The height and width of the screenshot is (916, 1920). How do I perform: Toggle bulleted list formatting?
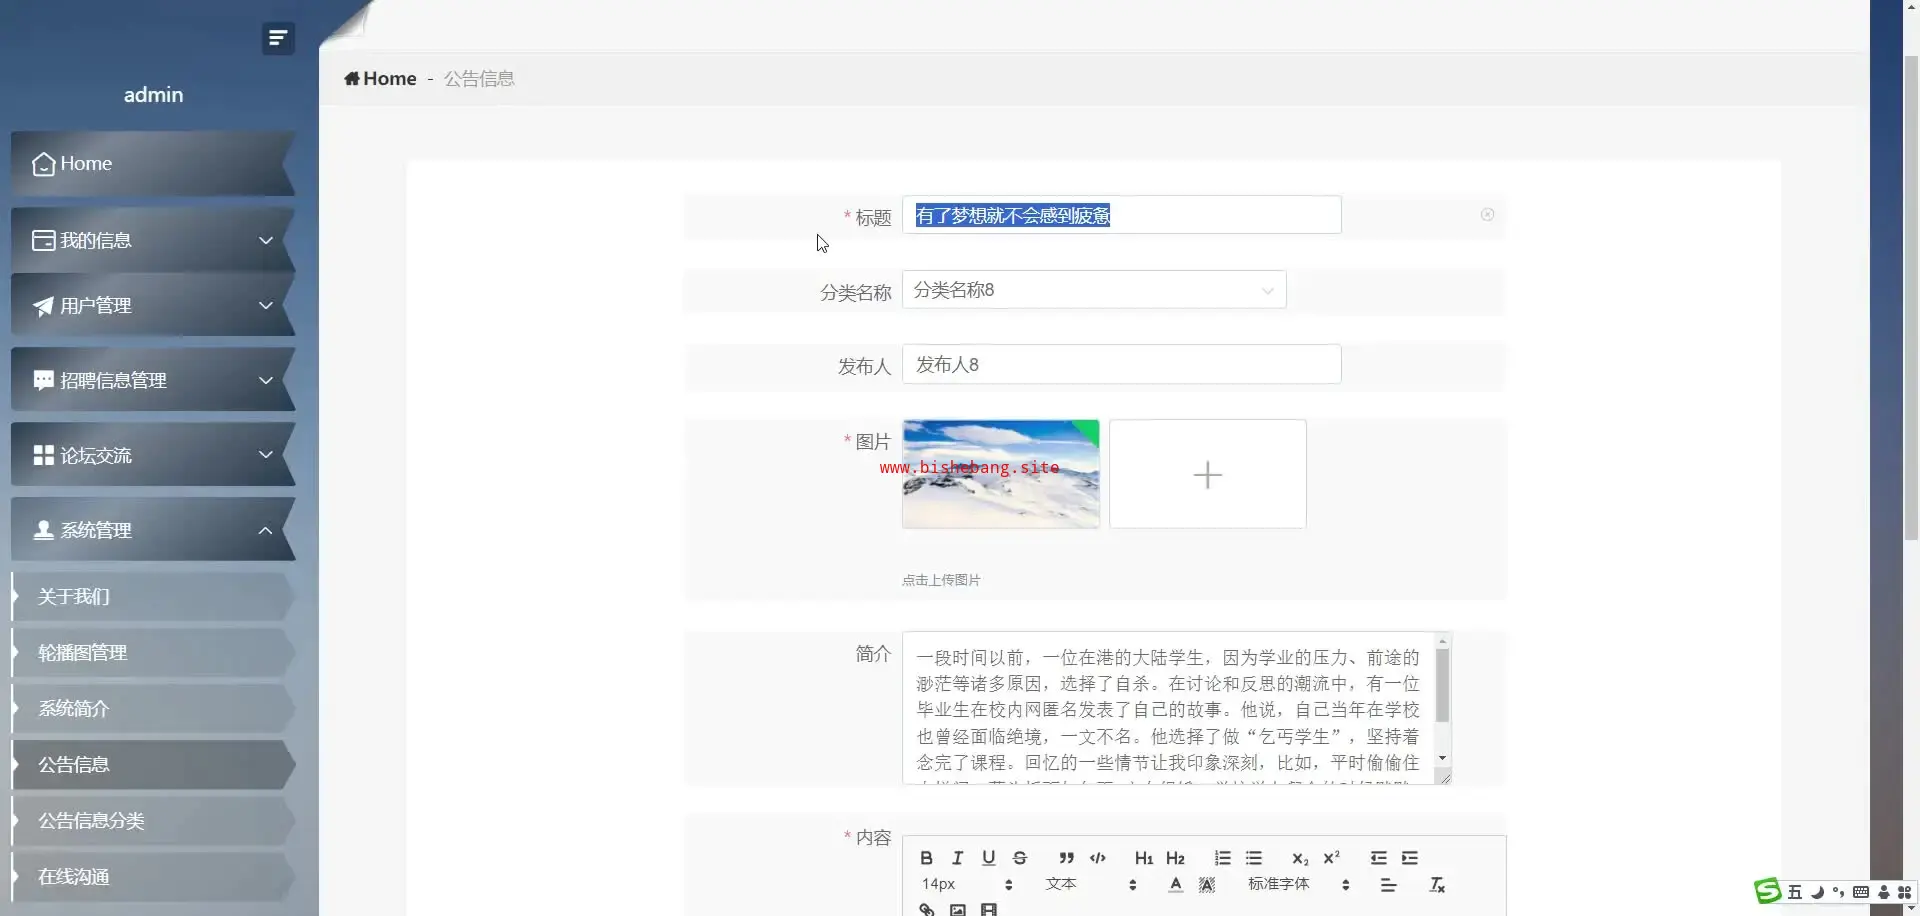1253,858
